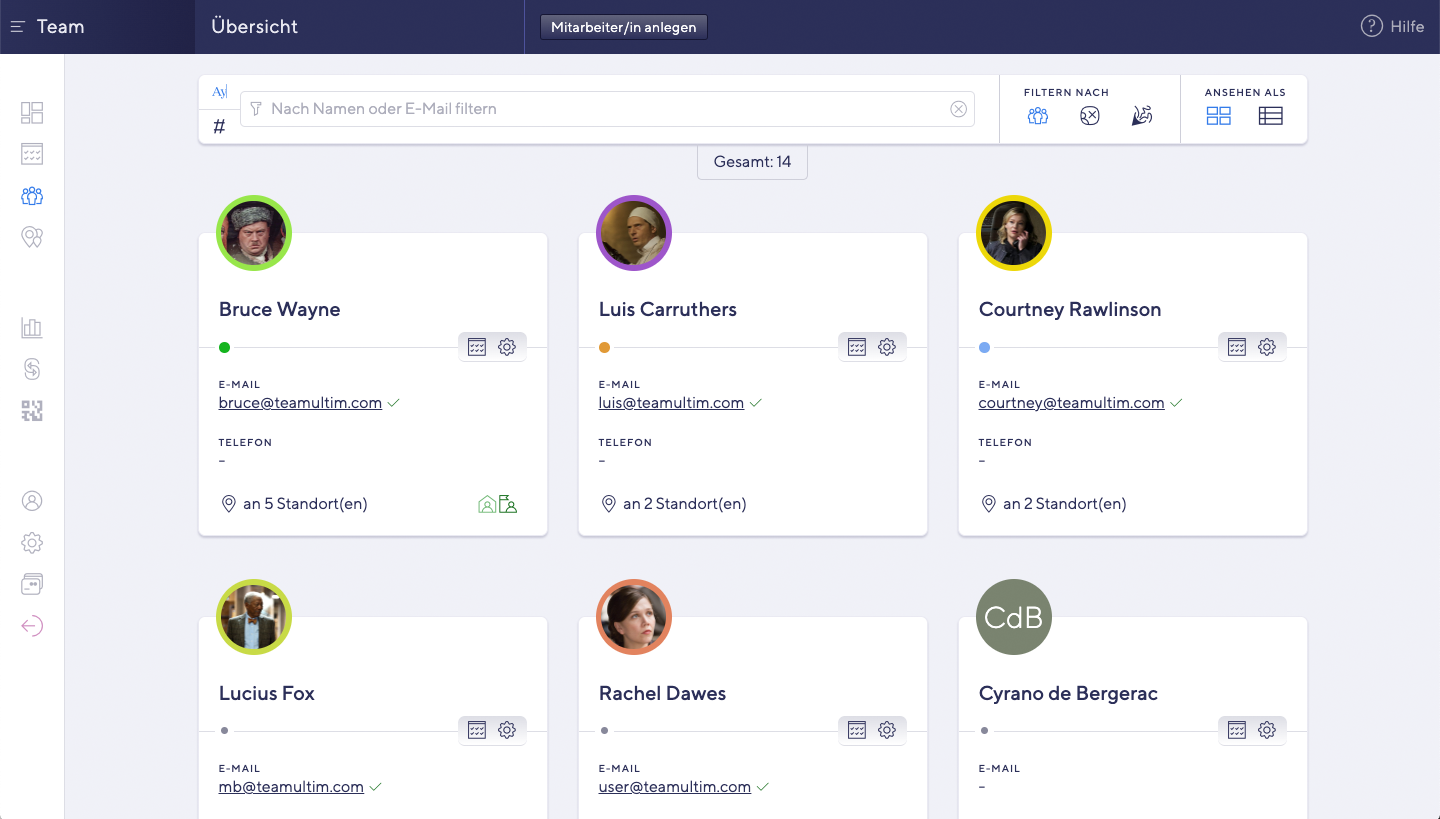Focus the name or e-mail filter field
This screenshot has width=1440, height=819.
(607, 109)
